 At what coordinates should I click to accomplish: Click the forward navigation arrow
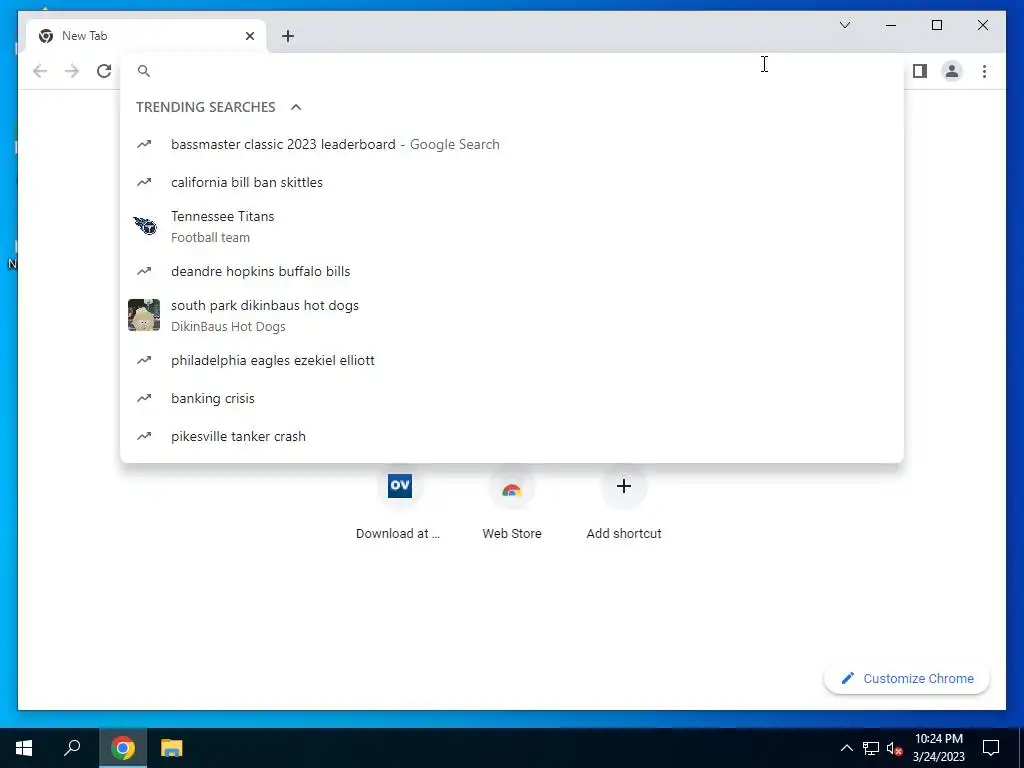coord(72,71)
